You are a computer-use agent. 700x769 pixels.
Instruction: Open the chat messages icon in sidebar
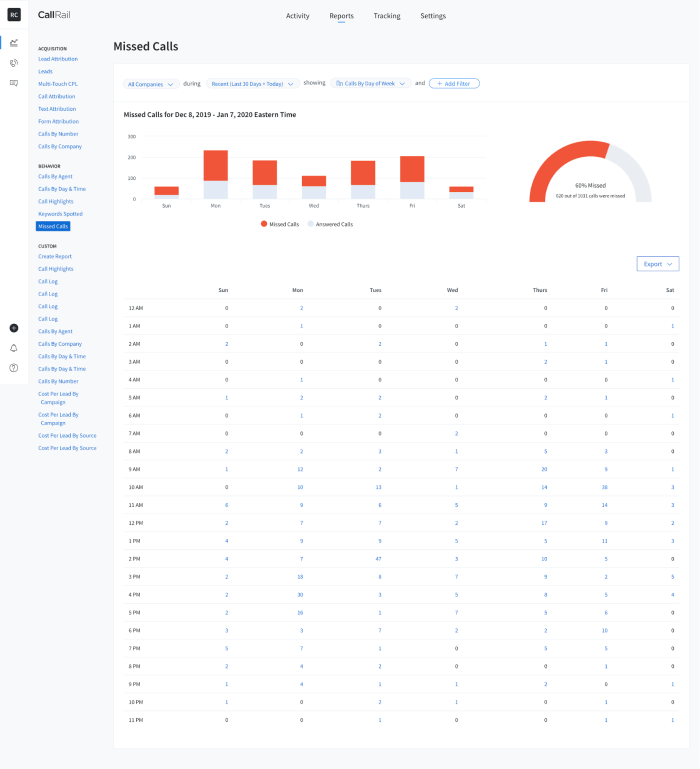point(14,83)
